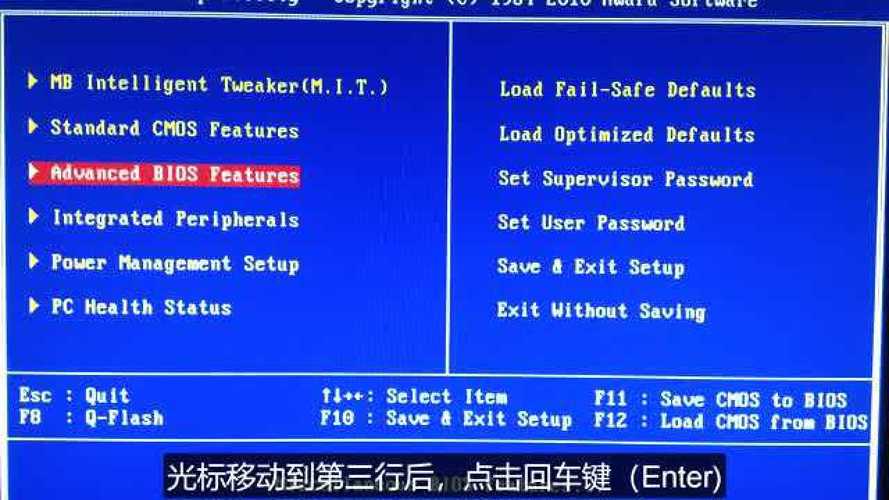Open PC Health Status page
The image size is (889, 500).
click(x=142, y=307)
